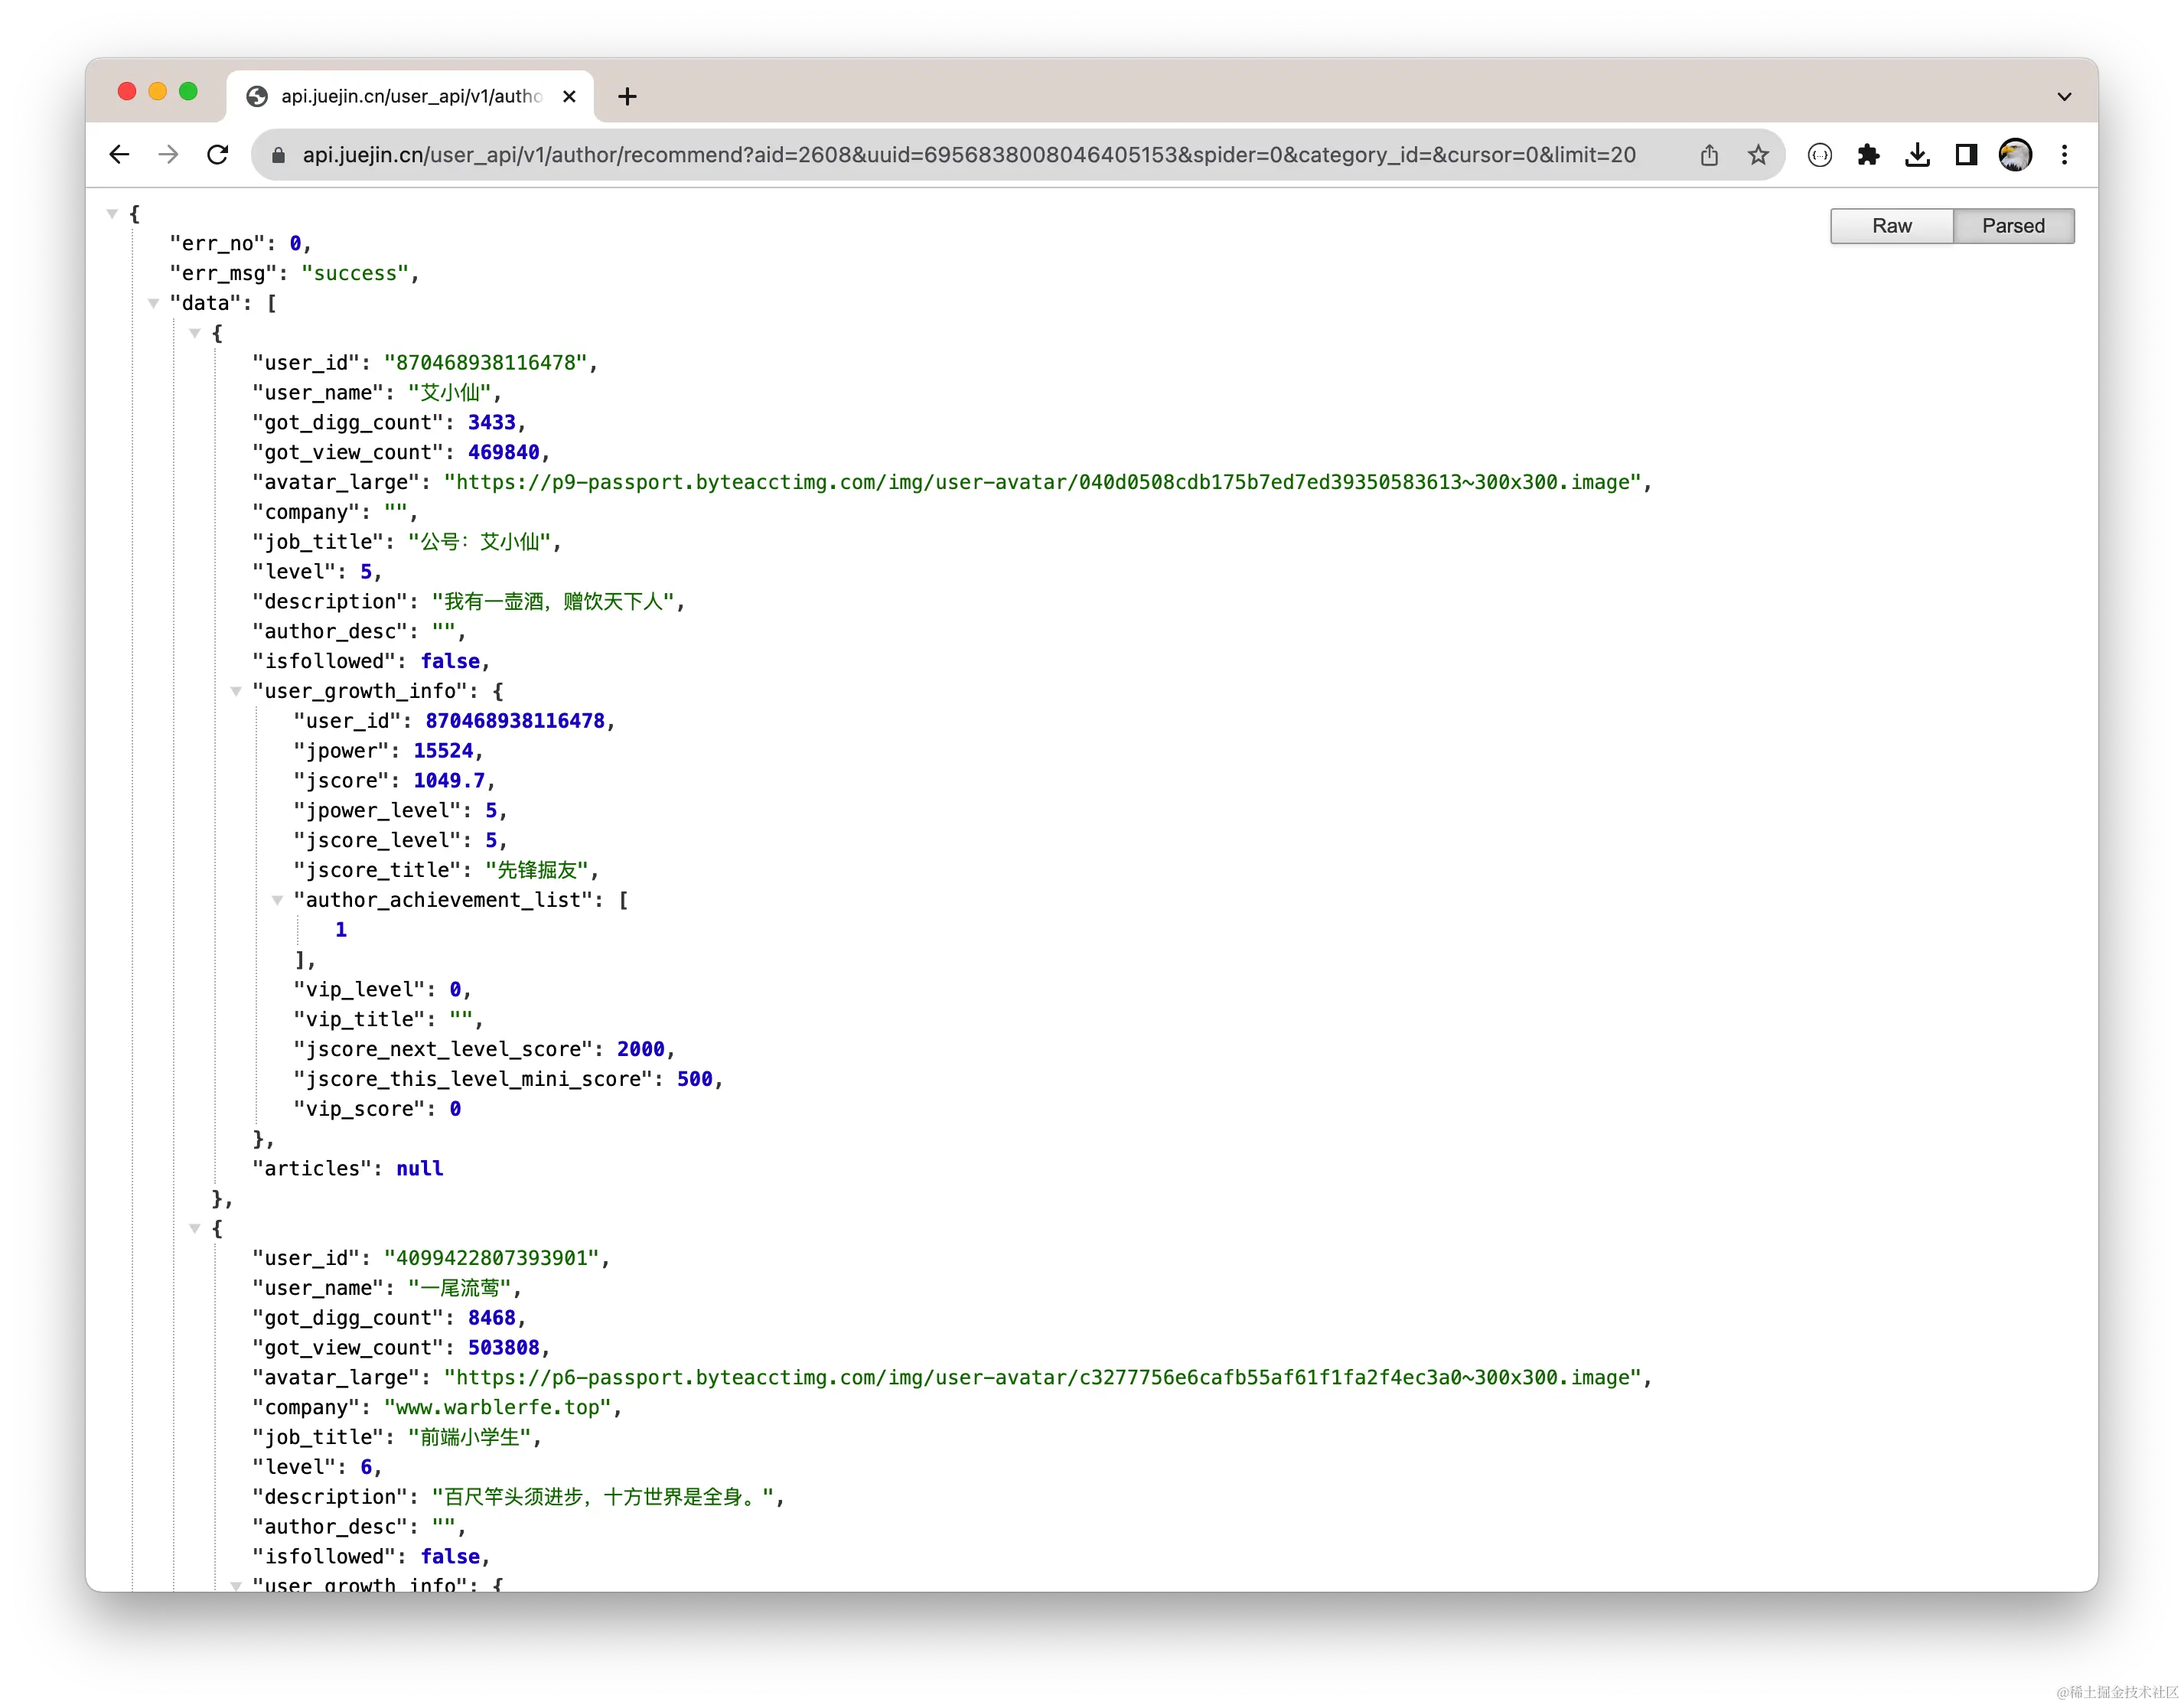Viewport: 2184px width, 1705px height.
Task: Open the puzzle-piece extensions menu
Action: [1868, 155]
